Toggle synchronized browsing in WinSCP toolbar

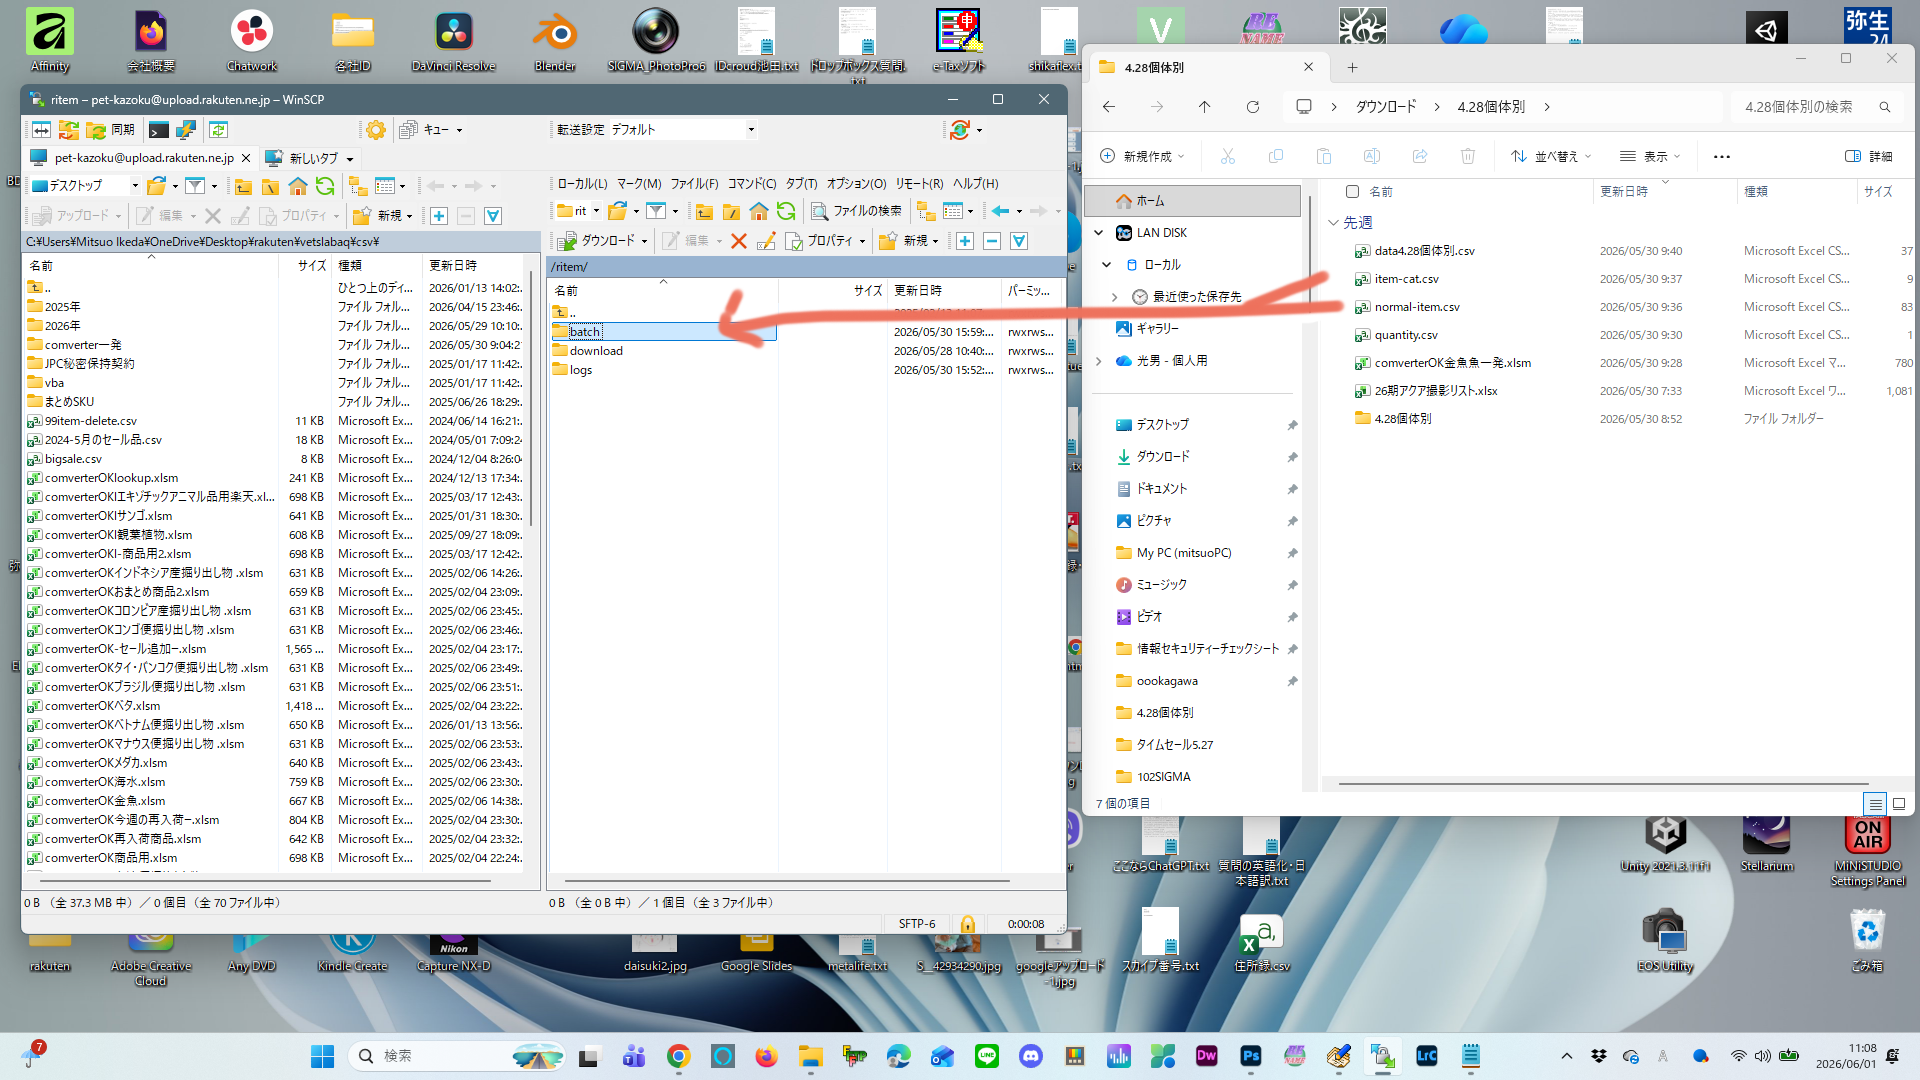(219, 130)
